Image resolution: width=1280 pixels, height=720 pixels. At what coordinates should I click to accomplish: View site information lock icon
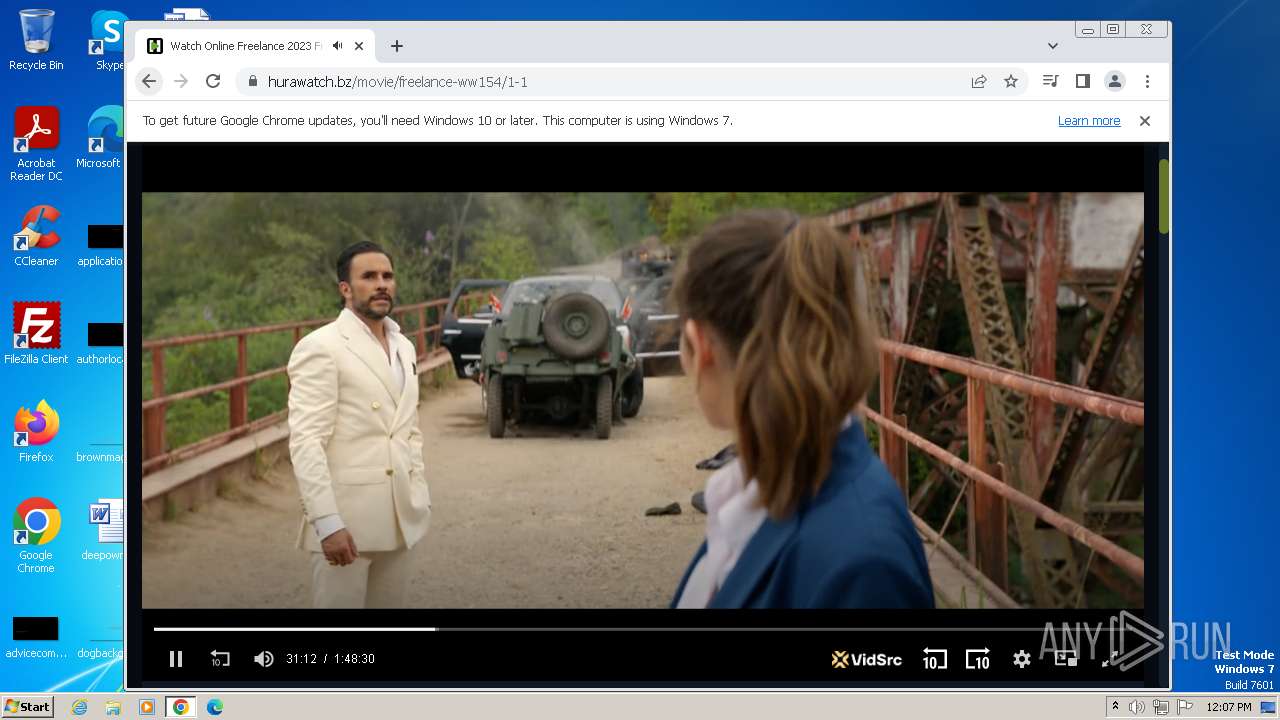click(252, 82)
